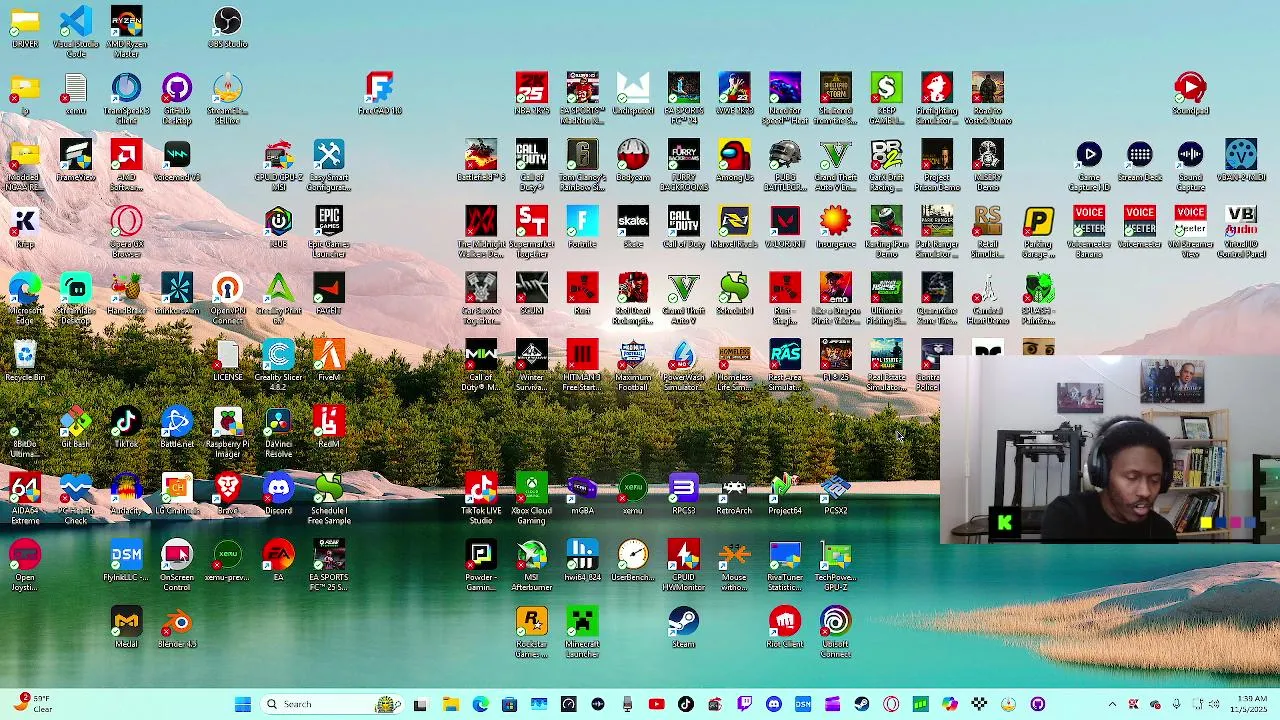1280x720 pixels.
Task: Launch the OpenVPN Connect shortcut
Action: pyautogui.click(x=227, y=296)
